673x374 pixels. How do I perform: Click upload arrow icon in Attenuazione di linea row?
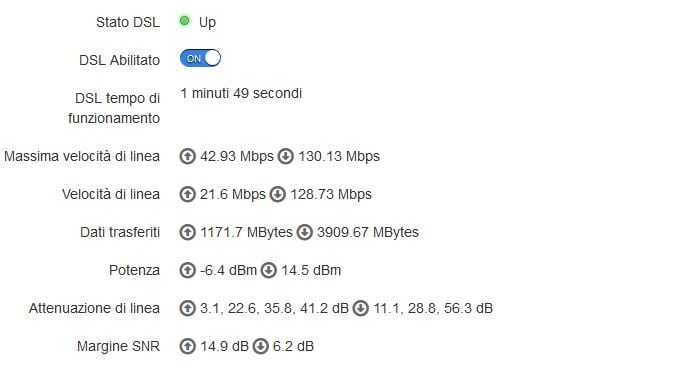tap(188, 308)
